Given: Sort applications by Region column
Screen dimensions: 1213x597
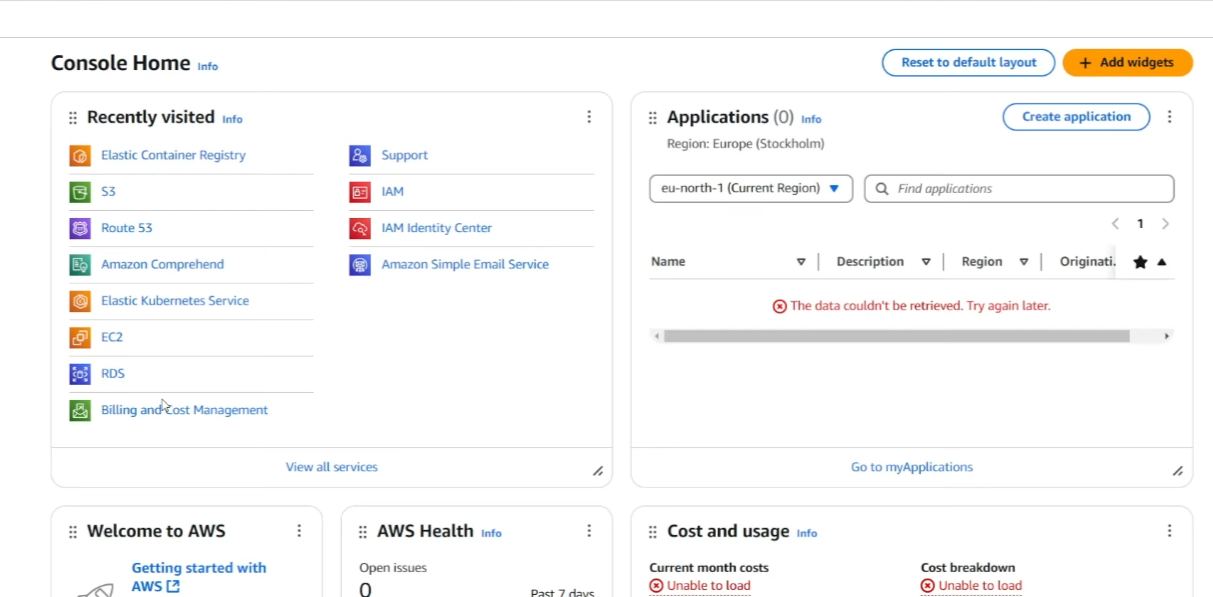Looking at the screenshot, I should [x=1024, y=262].
